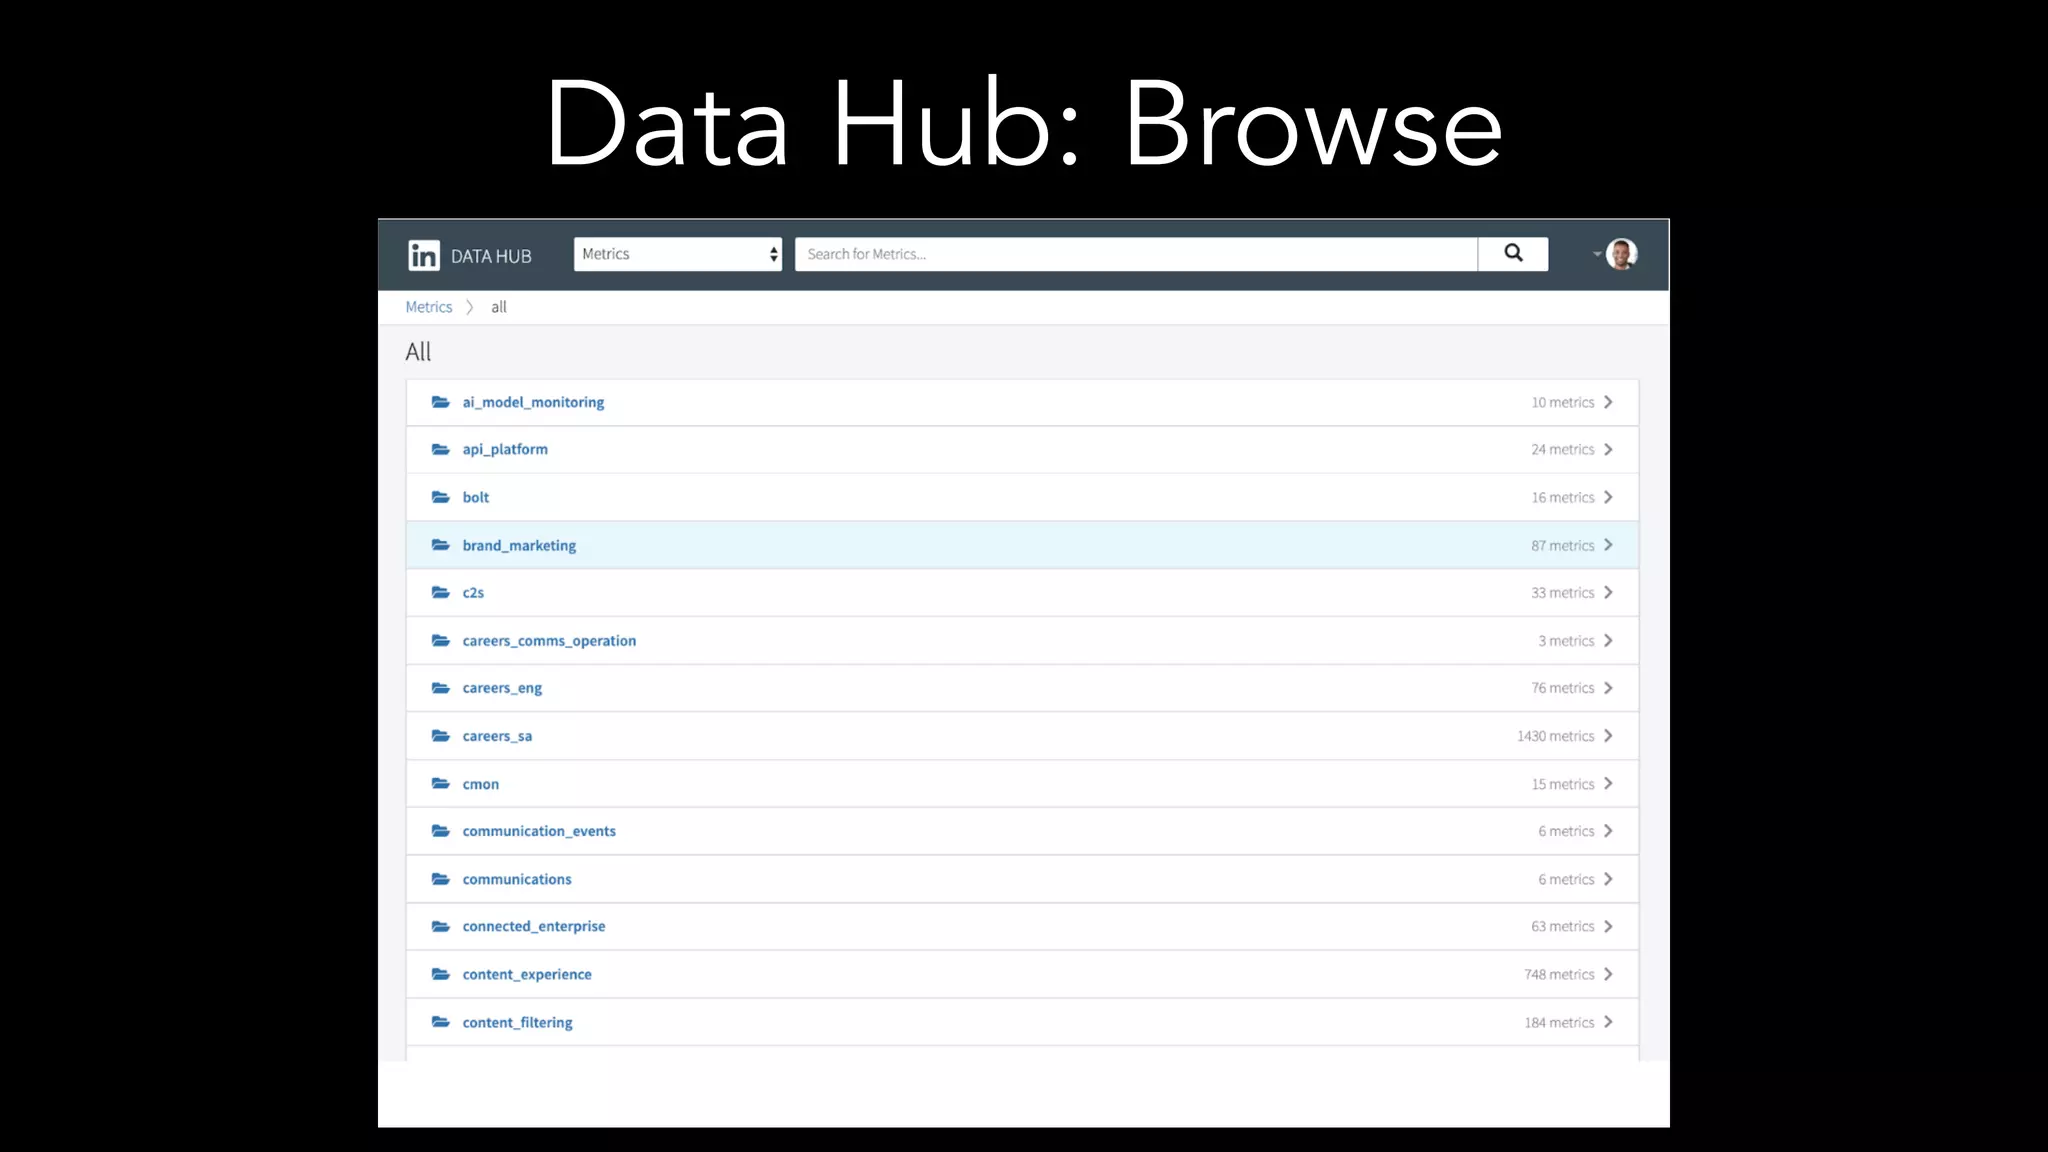Go to Metrics breadcrumb link

tap(429, 307)
